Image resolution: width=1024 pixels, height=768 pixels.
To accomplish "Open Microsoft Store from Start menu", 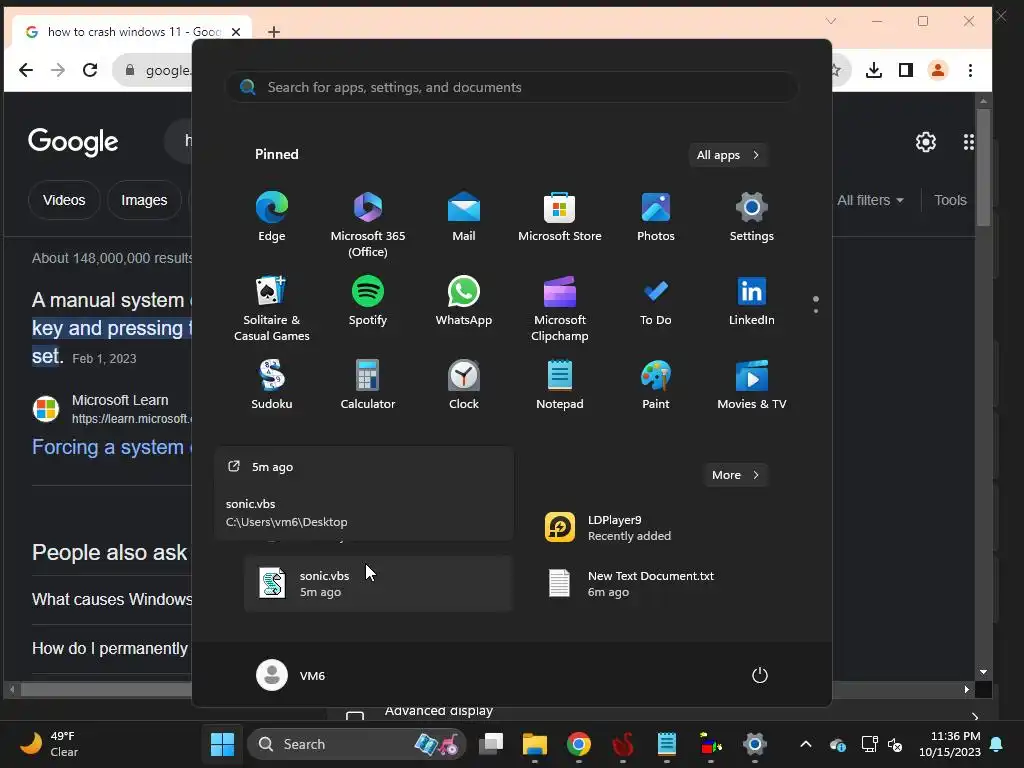I will (x=560, y=217).
